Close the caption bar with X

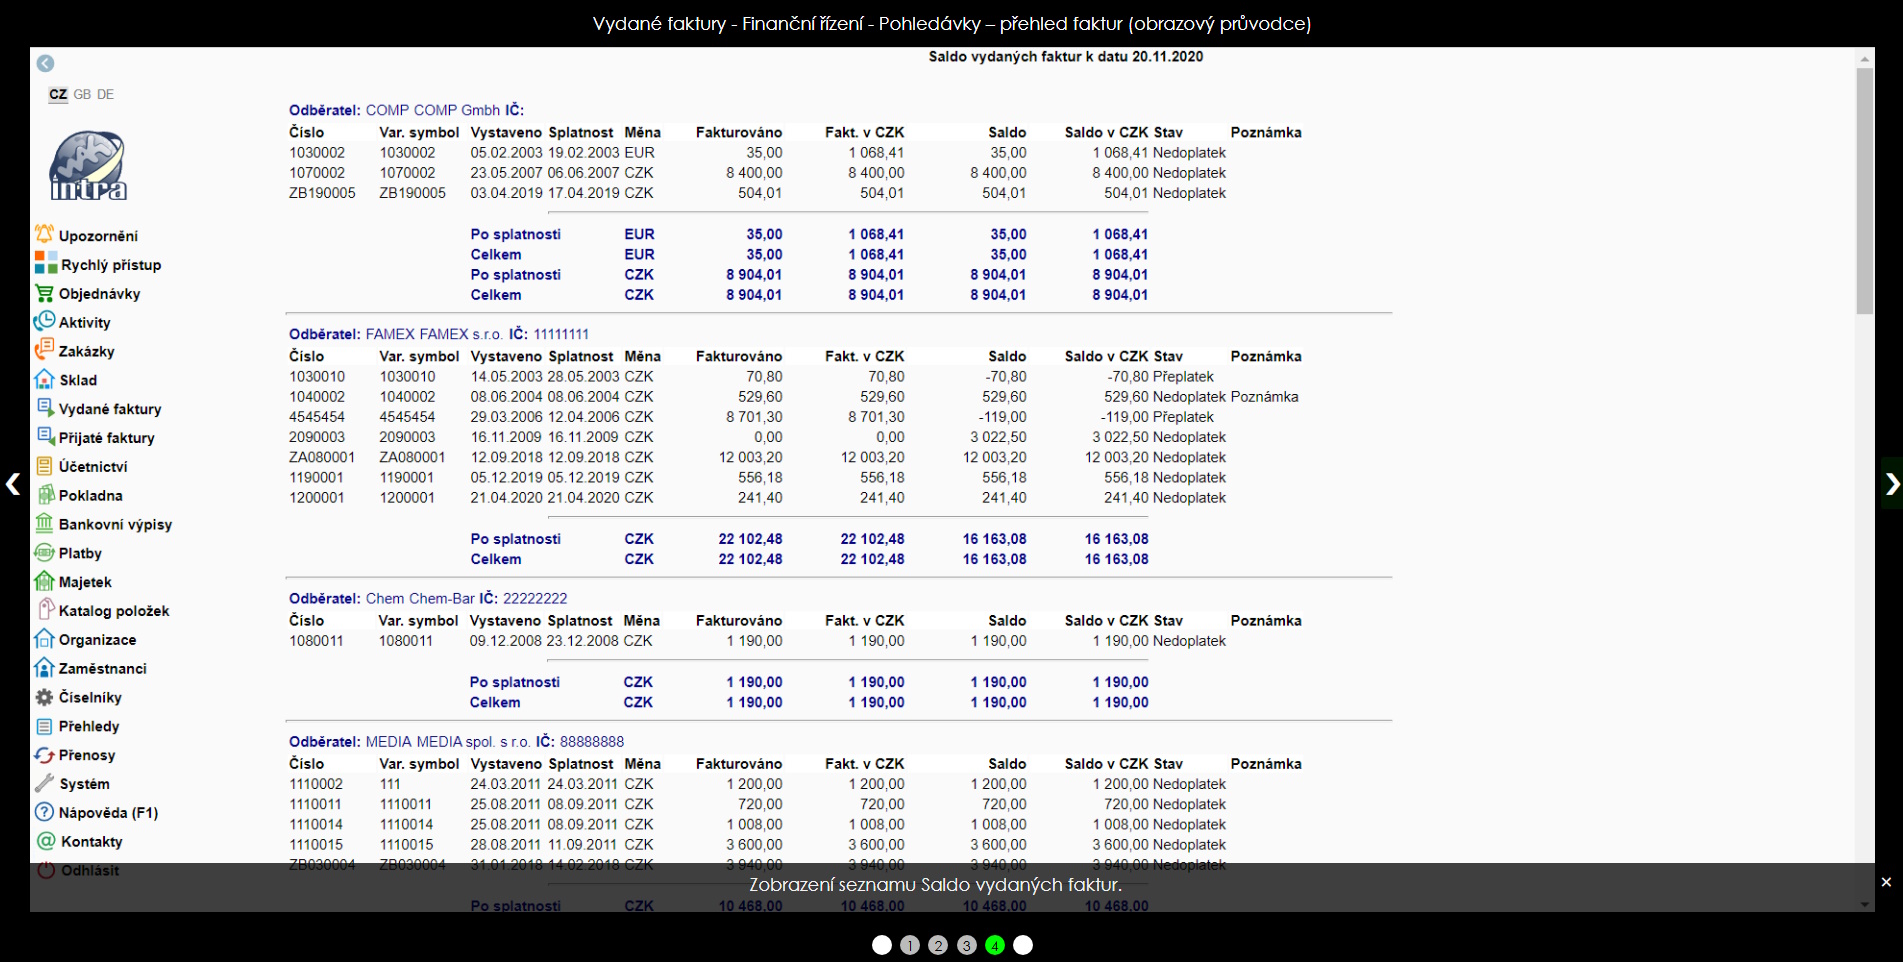click(1886, 882)
